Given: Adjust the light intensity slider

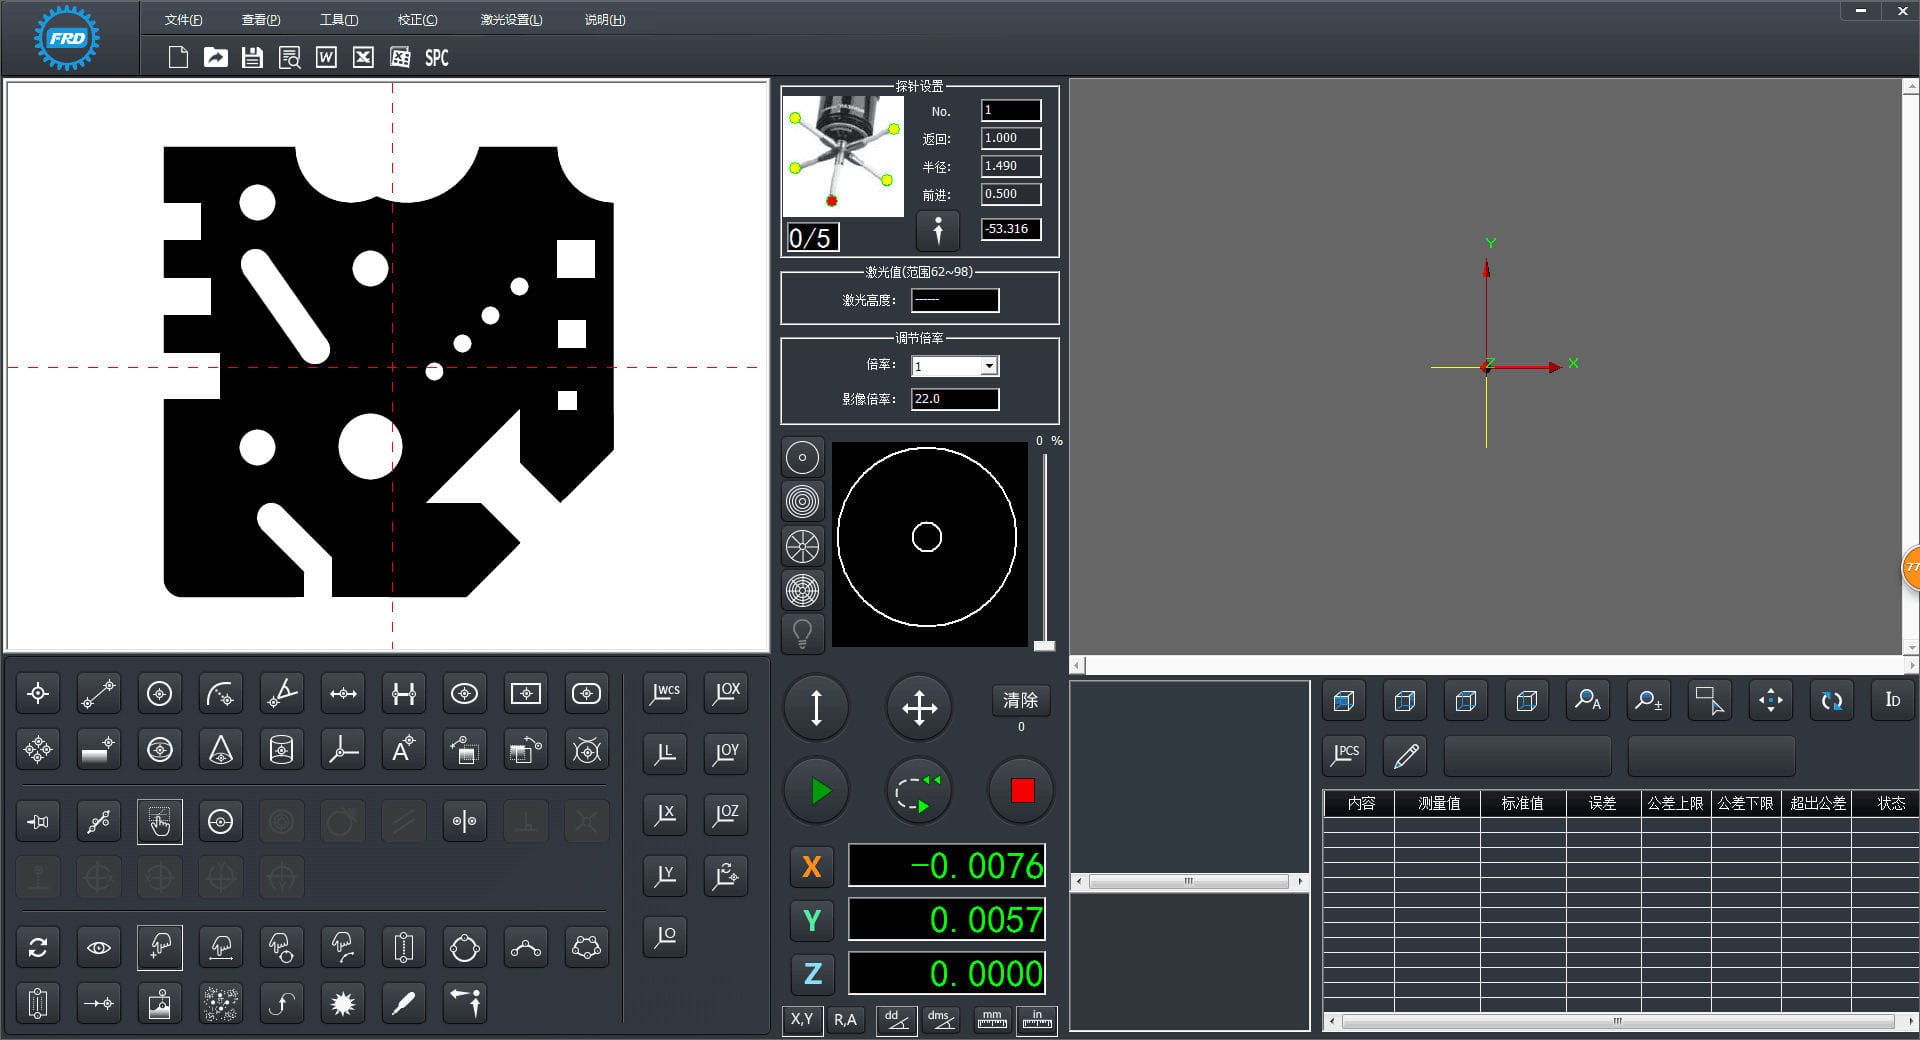Looking at the screenshot, I should click(1043, 645).
